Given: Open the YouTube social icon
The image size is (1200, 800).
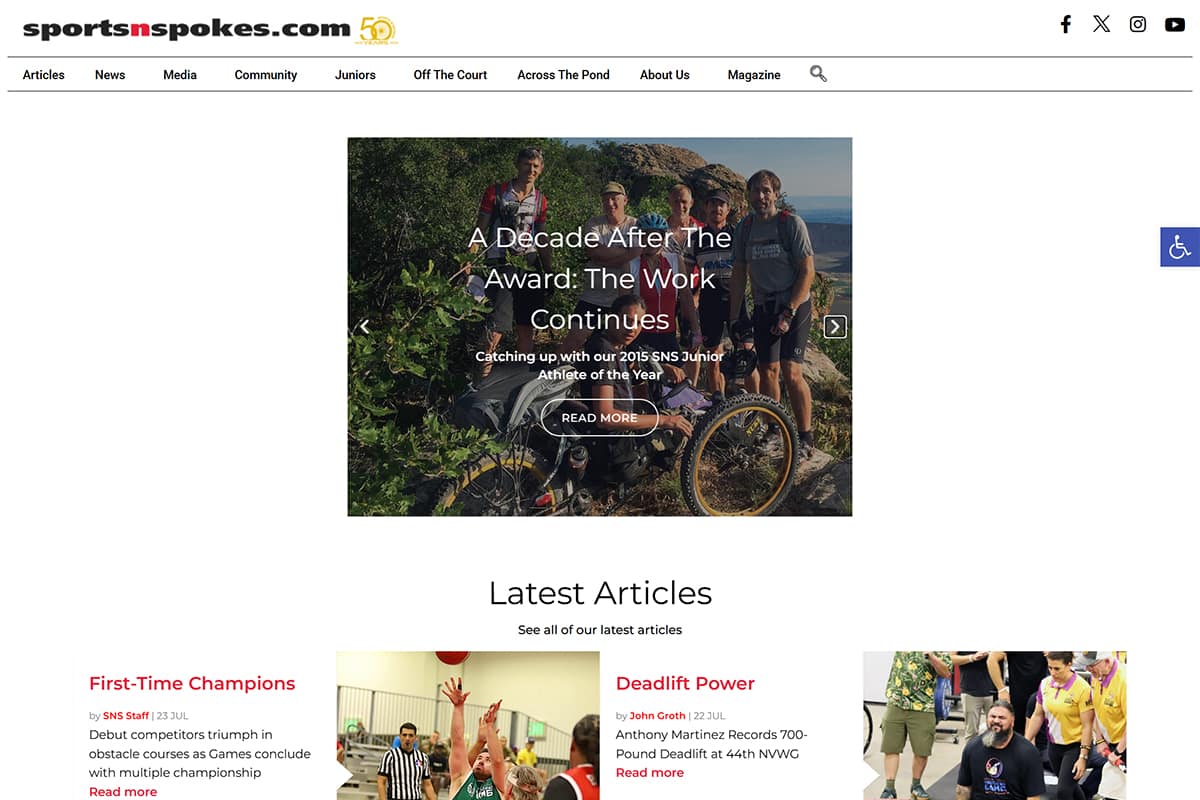Looking at the screenshot, I should 1175,24.
